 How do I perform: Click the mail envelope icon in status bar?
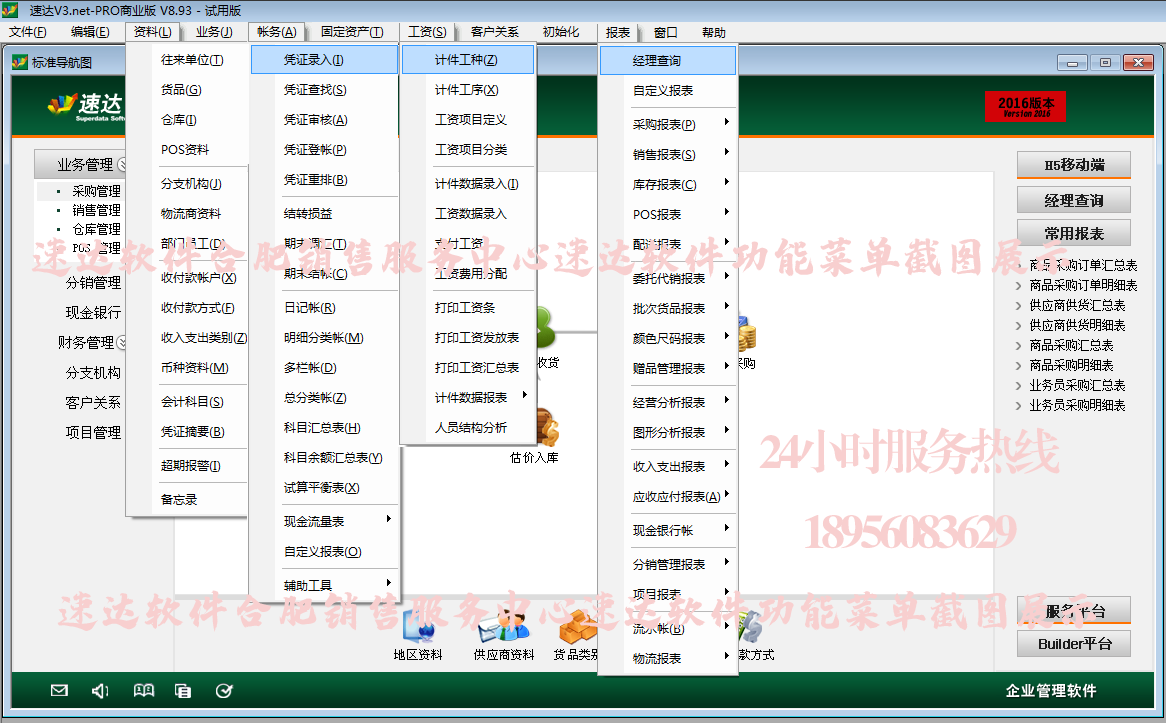[x=59, y=690]
